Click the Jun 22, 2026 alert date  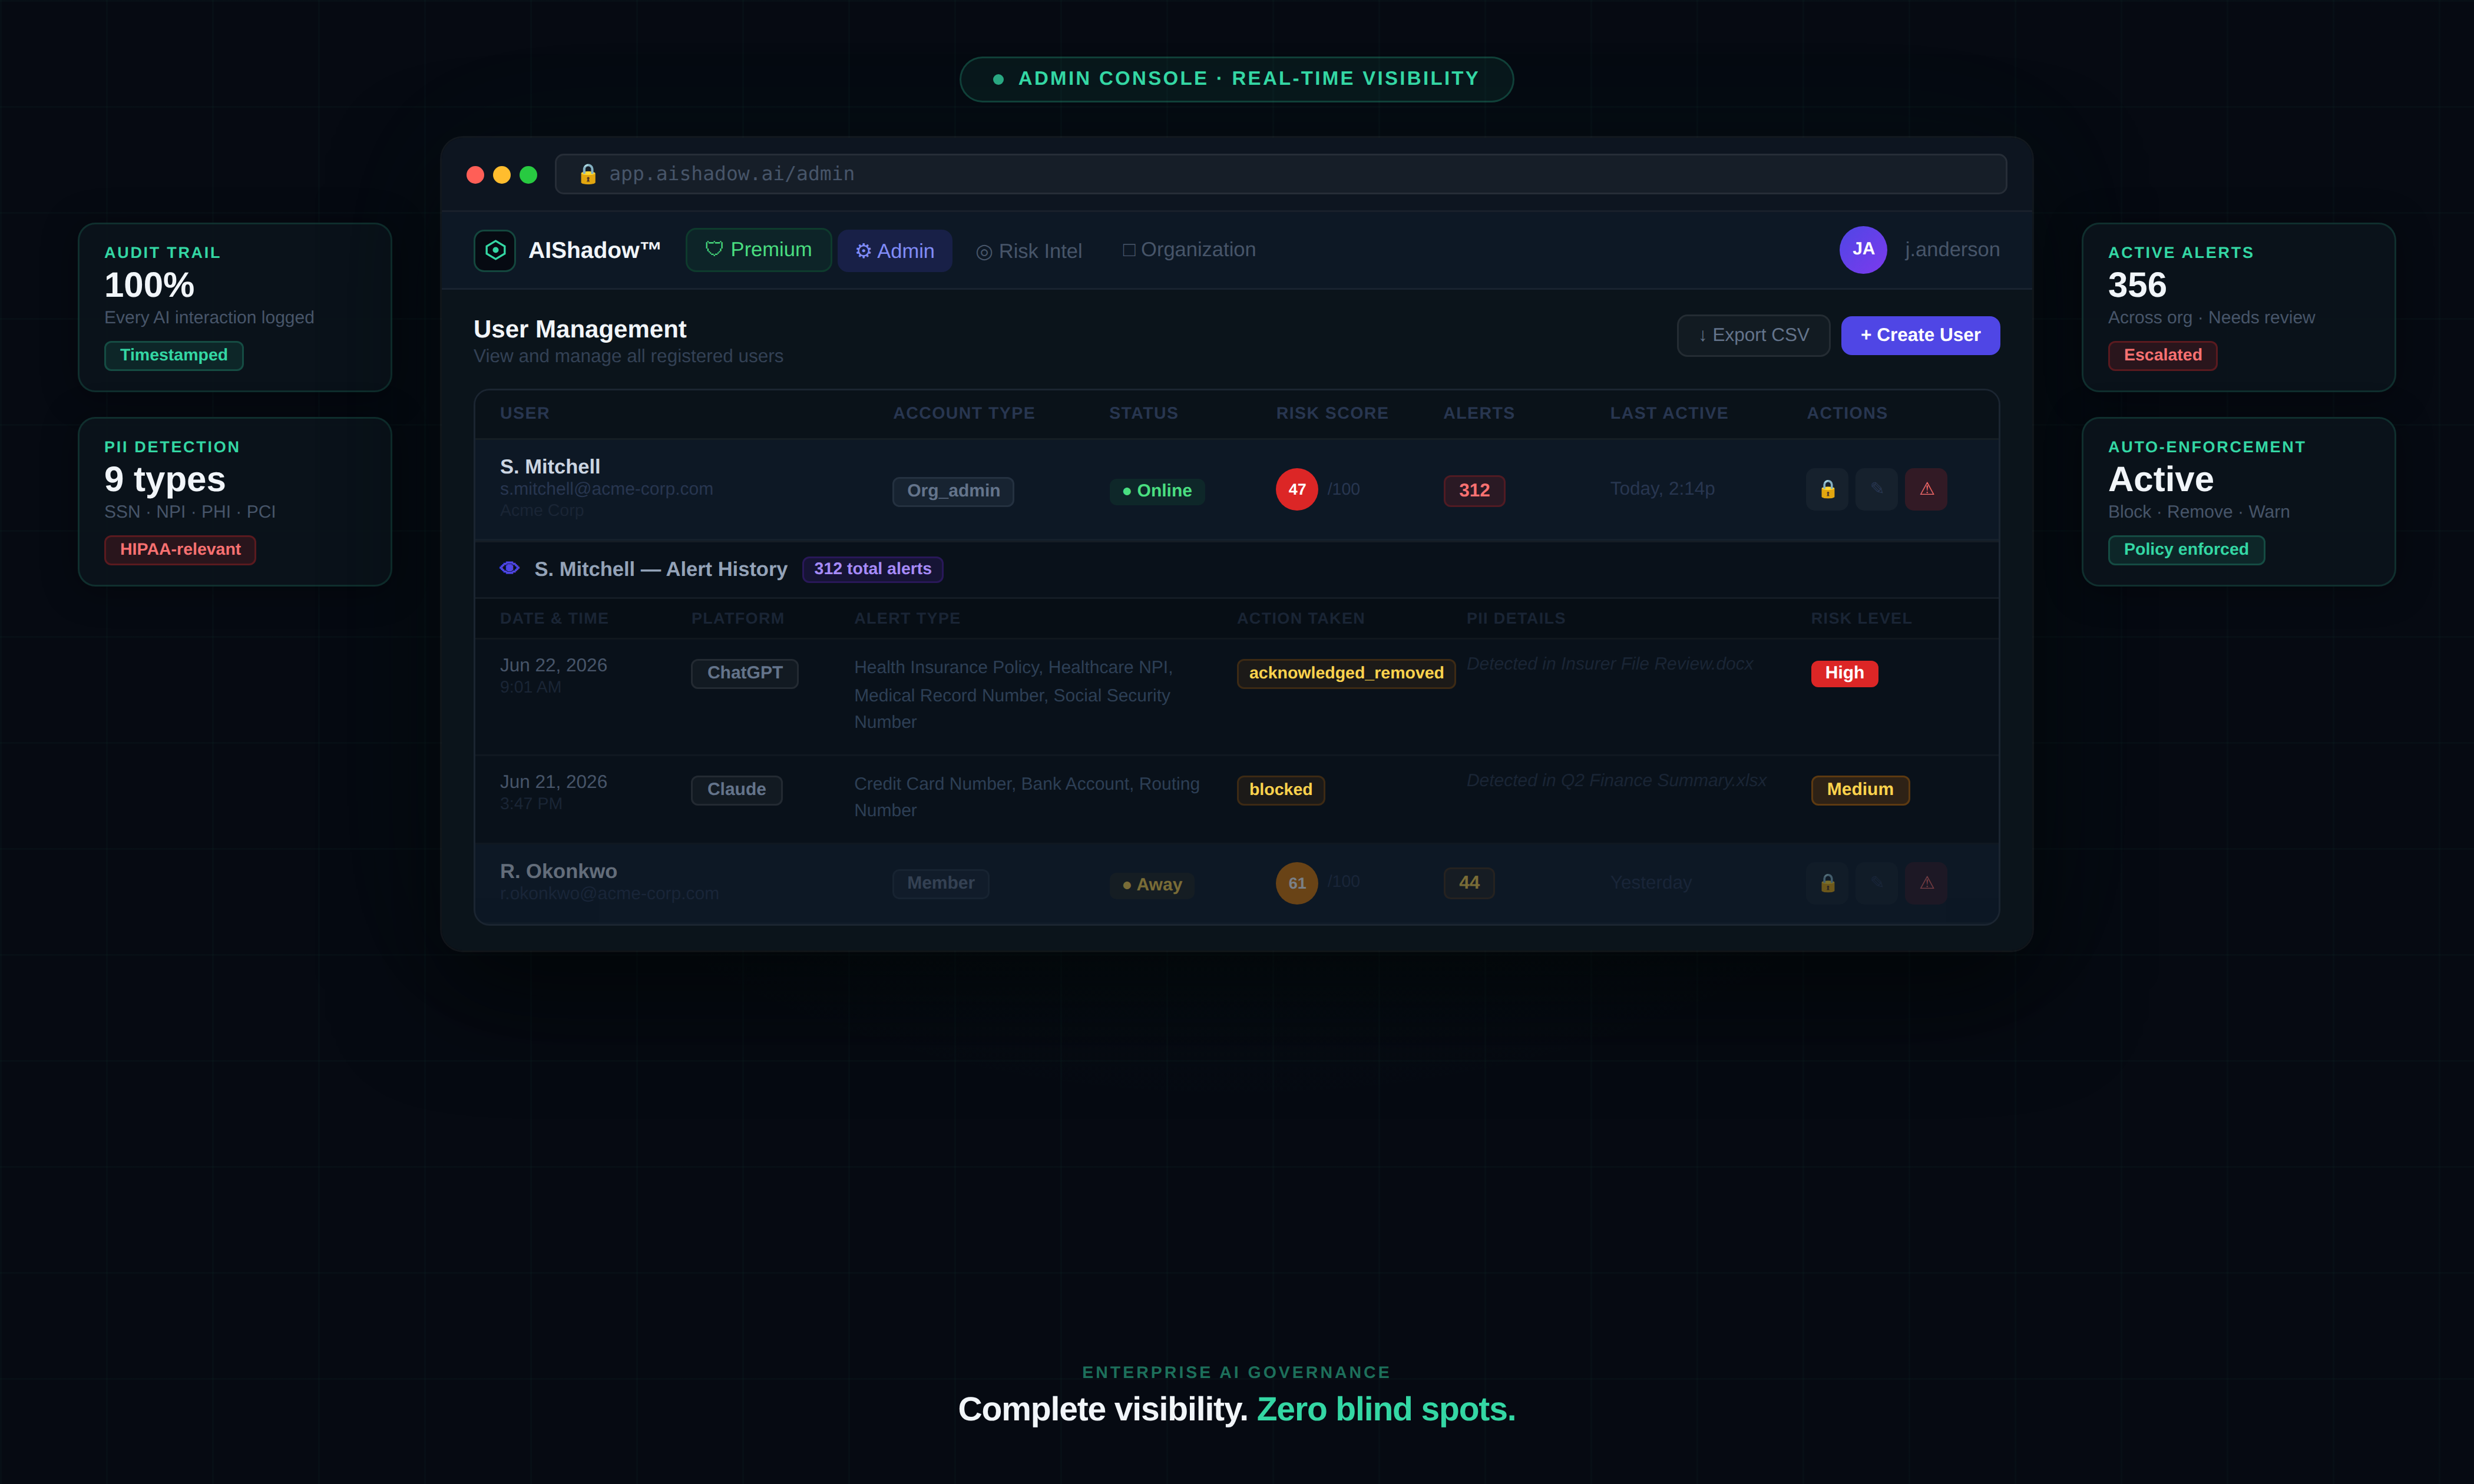(x=553, y=666)
